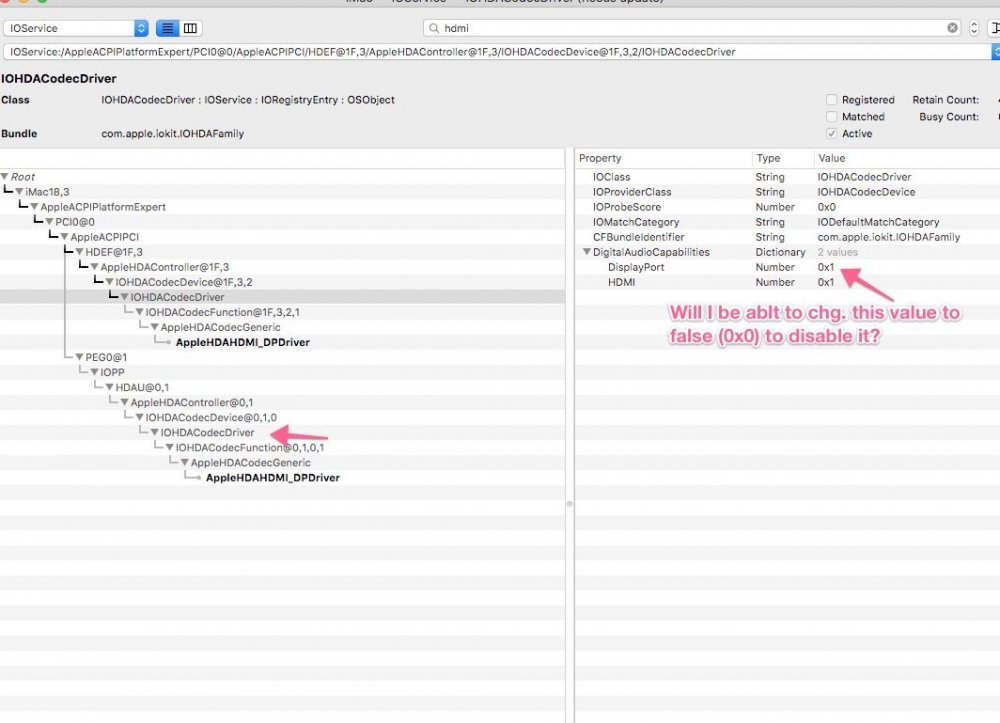1000x723 pixels.
Task: Collapse the AppleACPIPlatformExpert triangle
Action: point(34,207)
